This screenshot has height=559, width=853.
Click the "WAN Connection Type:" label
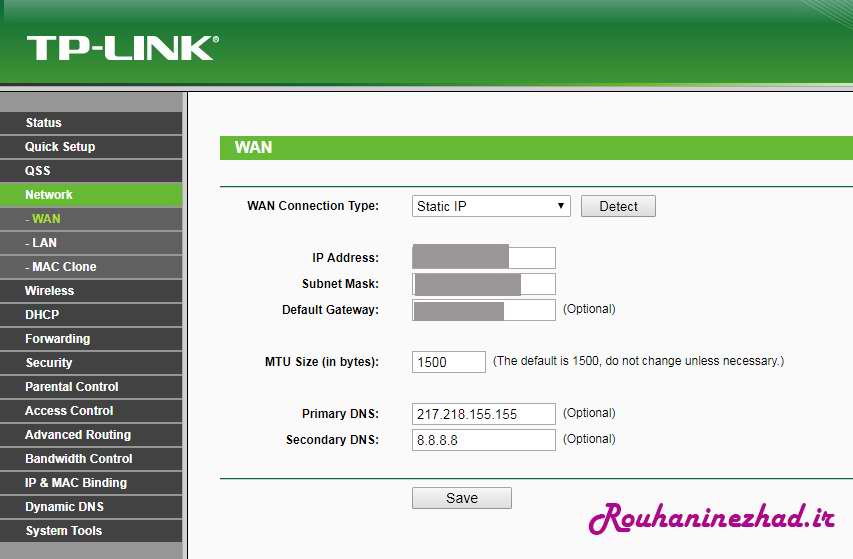pyautogui.click(x=313, y=206)
